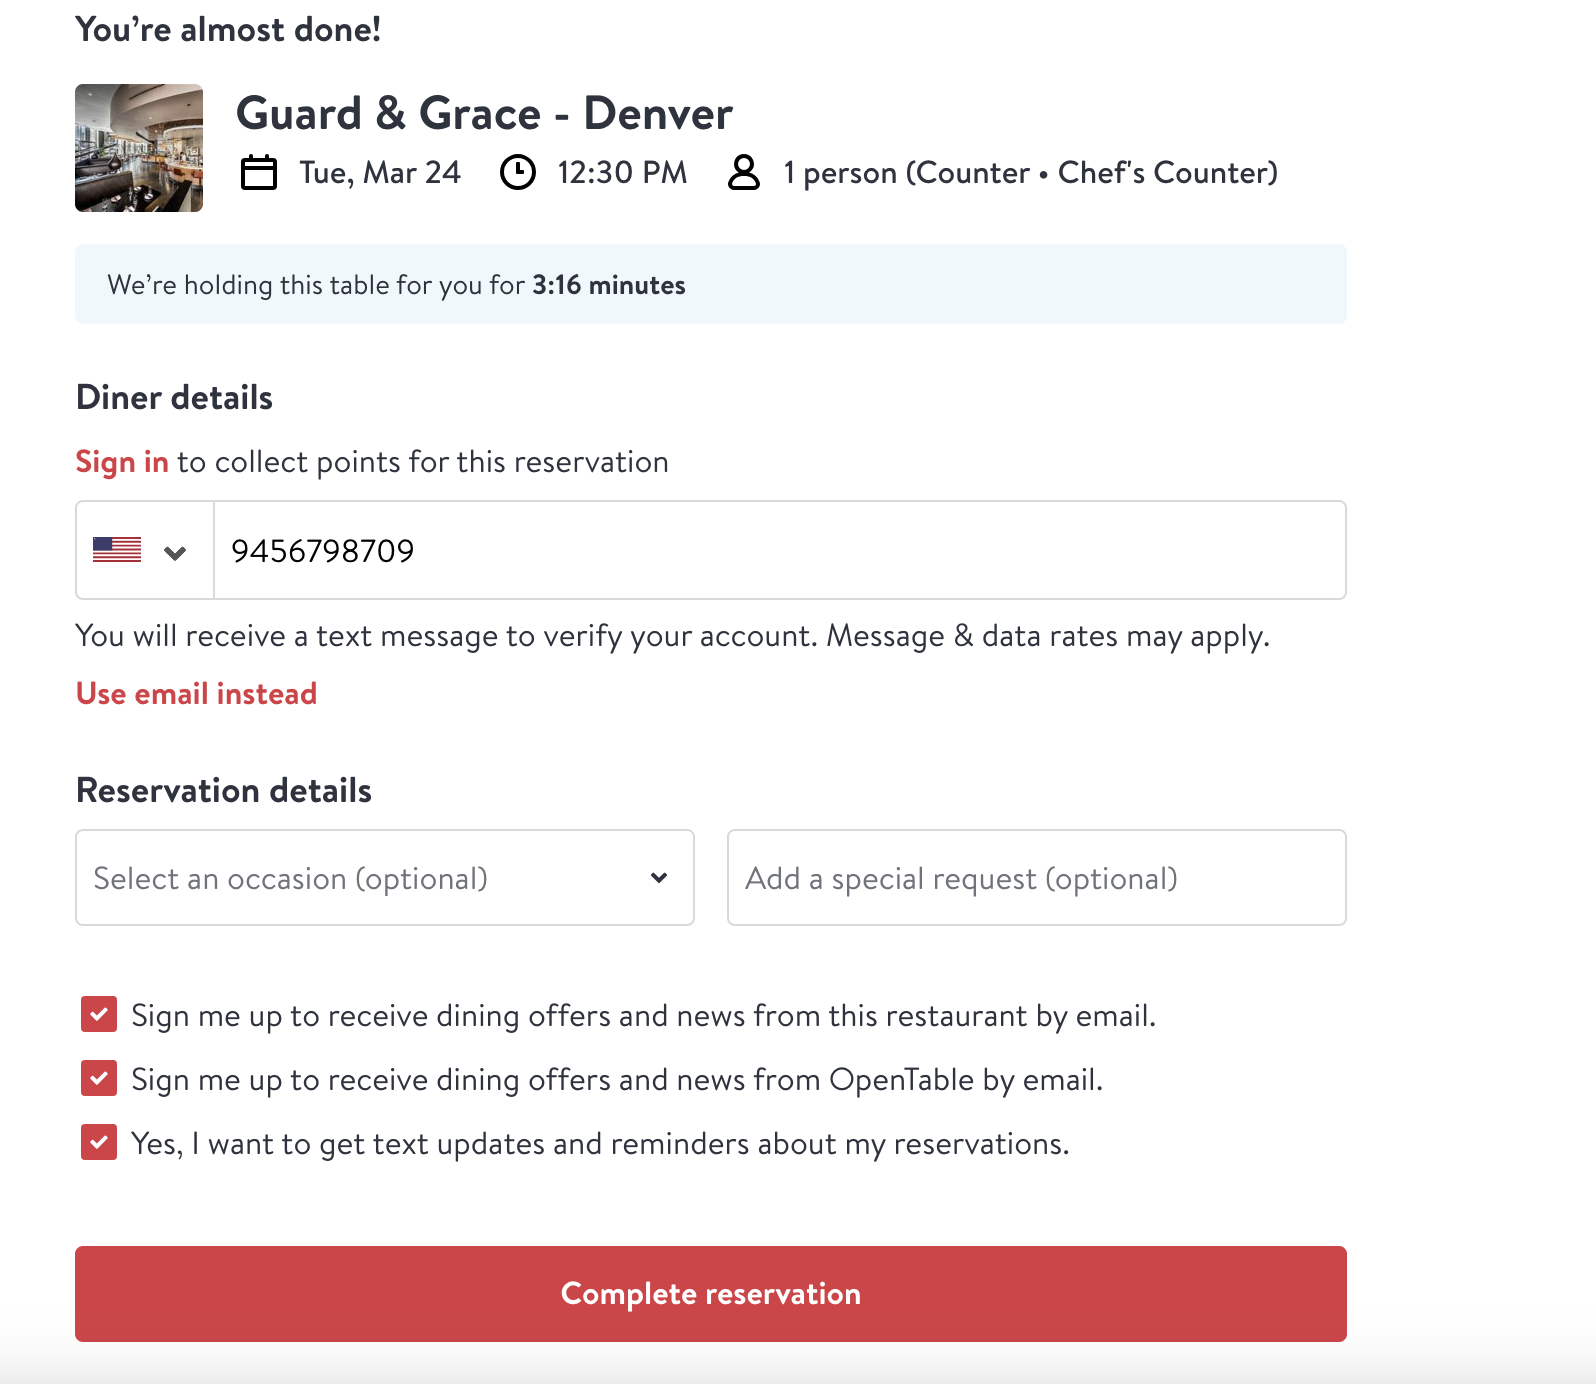Click the Reservation details heading
Image resolution: width=1596 pixels, height=1384 pixels.
click(224, 791)
